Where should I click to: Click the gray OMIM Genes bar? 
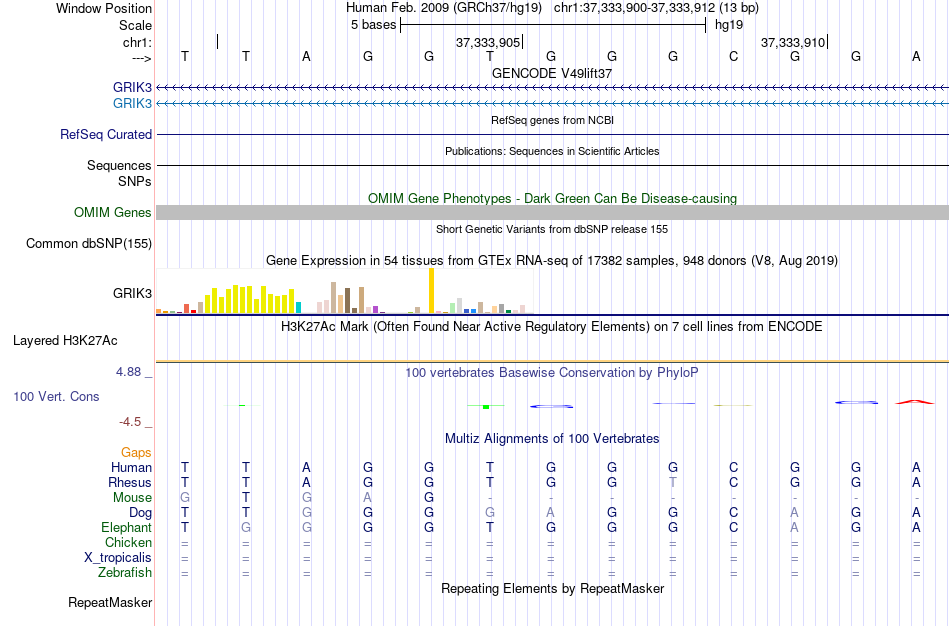[x=552, y=212]
